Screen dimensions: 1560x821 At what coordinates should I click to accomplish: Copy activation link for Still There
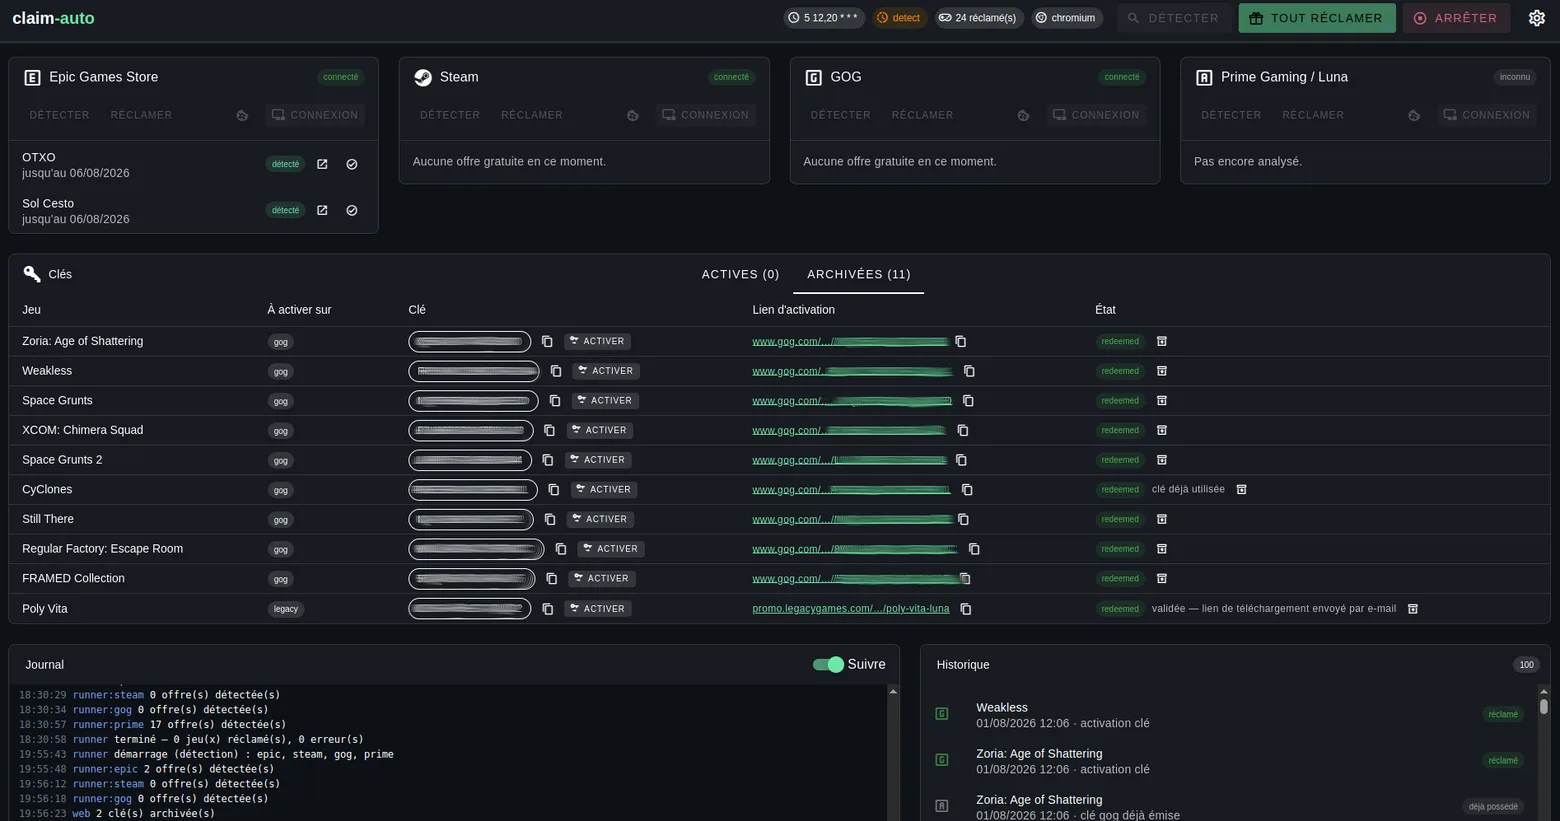pos(964,519)
